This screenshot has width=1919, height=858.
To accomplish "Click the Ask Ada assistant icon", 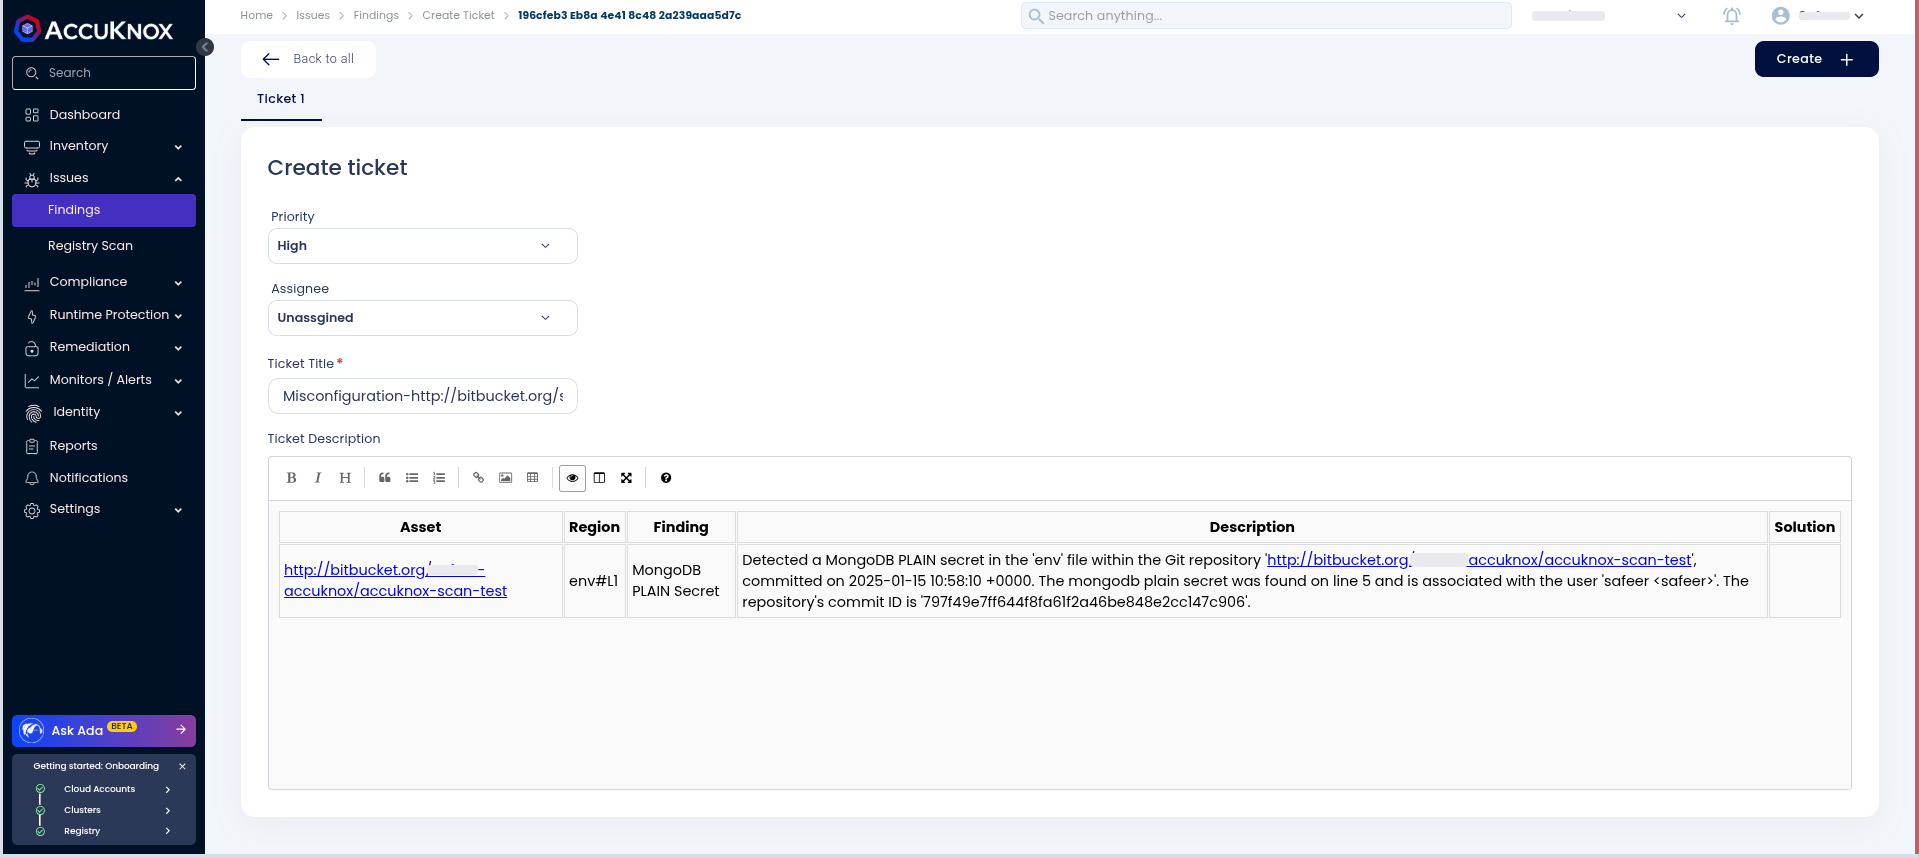I will (32, 730).
